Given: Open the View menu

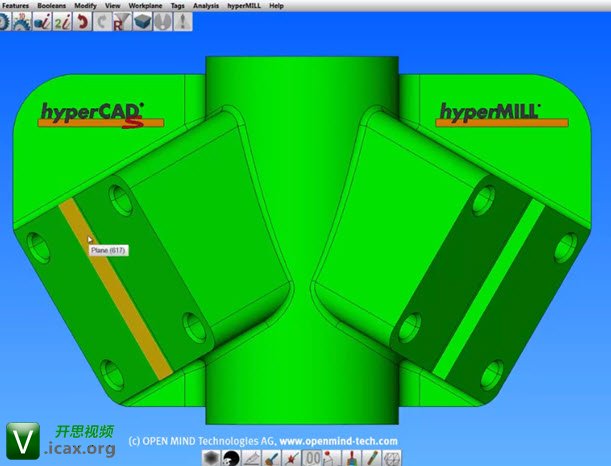Looking at the screenshot, I should click(113, 6).
